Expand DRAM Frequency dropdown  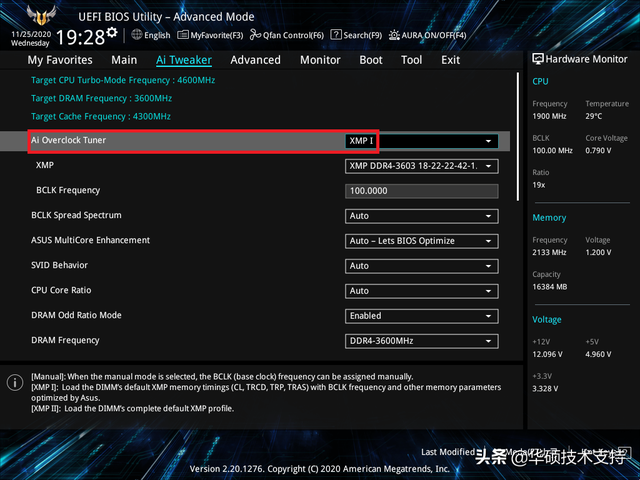pyautogui.click(x=422, y=341)
